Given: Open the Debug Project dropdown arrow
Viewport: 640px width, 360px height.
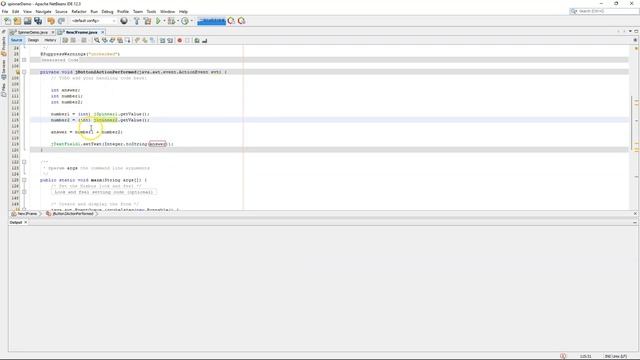Looking at the screenshot, I should tap(178, 21).
